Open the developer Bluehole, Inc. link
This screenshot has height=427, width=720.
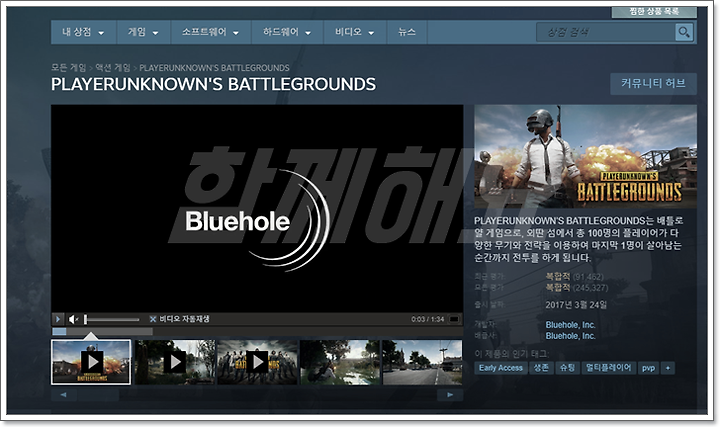tap(570, 325)
